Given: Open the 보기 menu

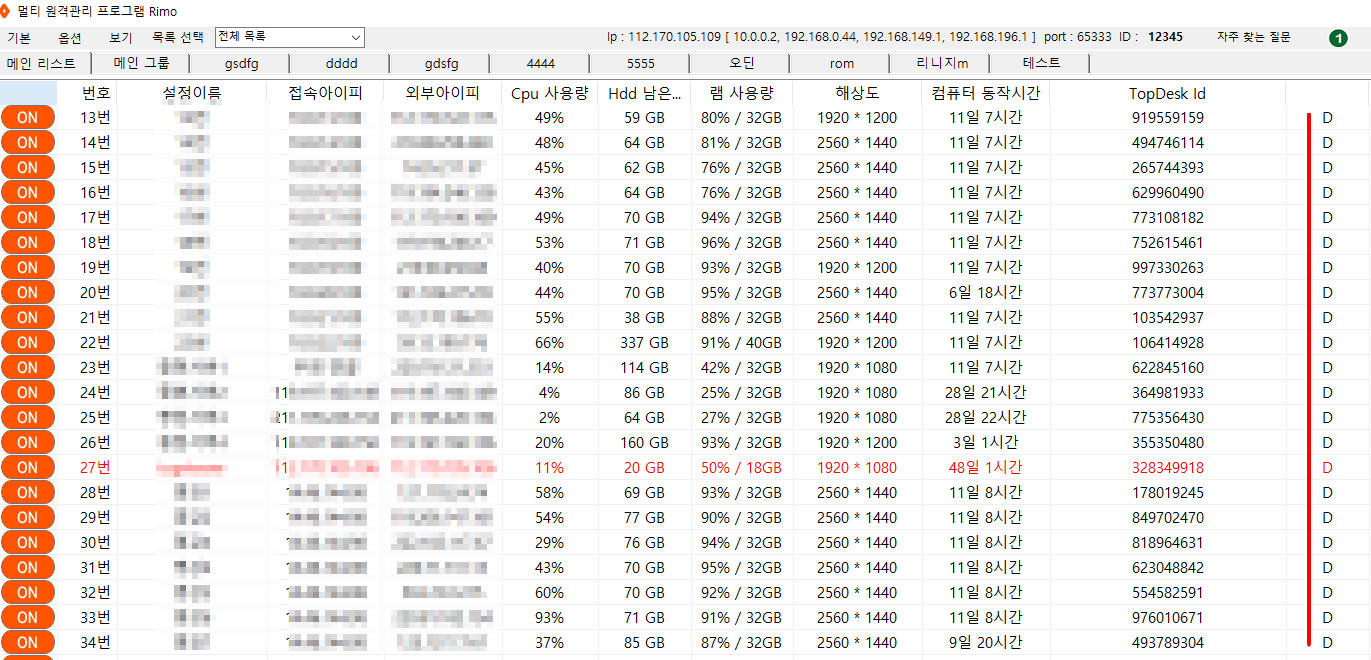Looking at the screenshot, I should click(121, 37).
